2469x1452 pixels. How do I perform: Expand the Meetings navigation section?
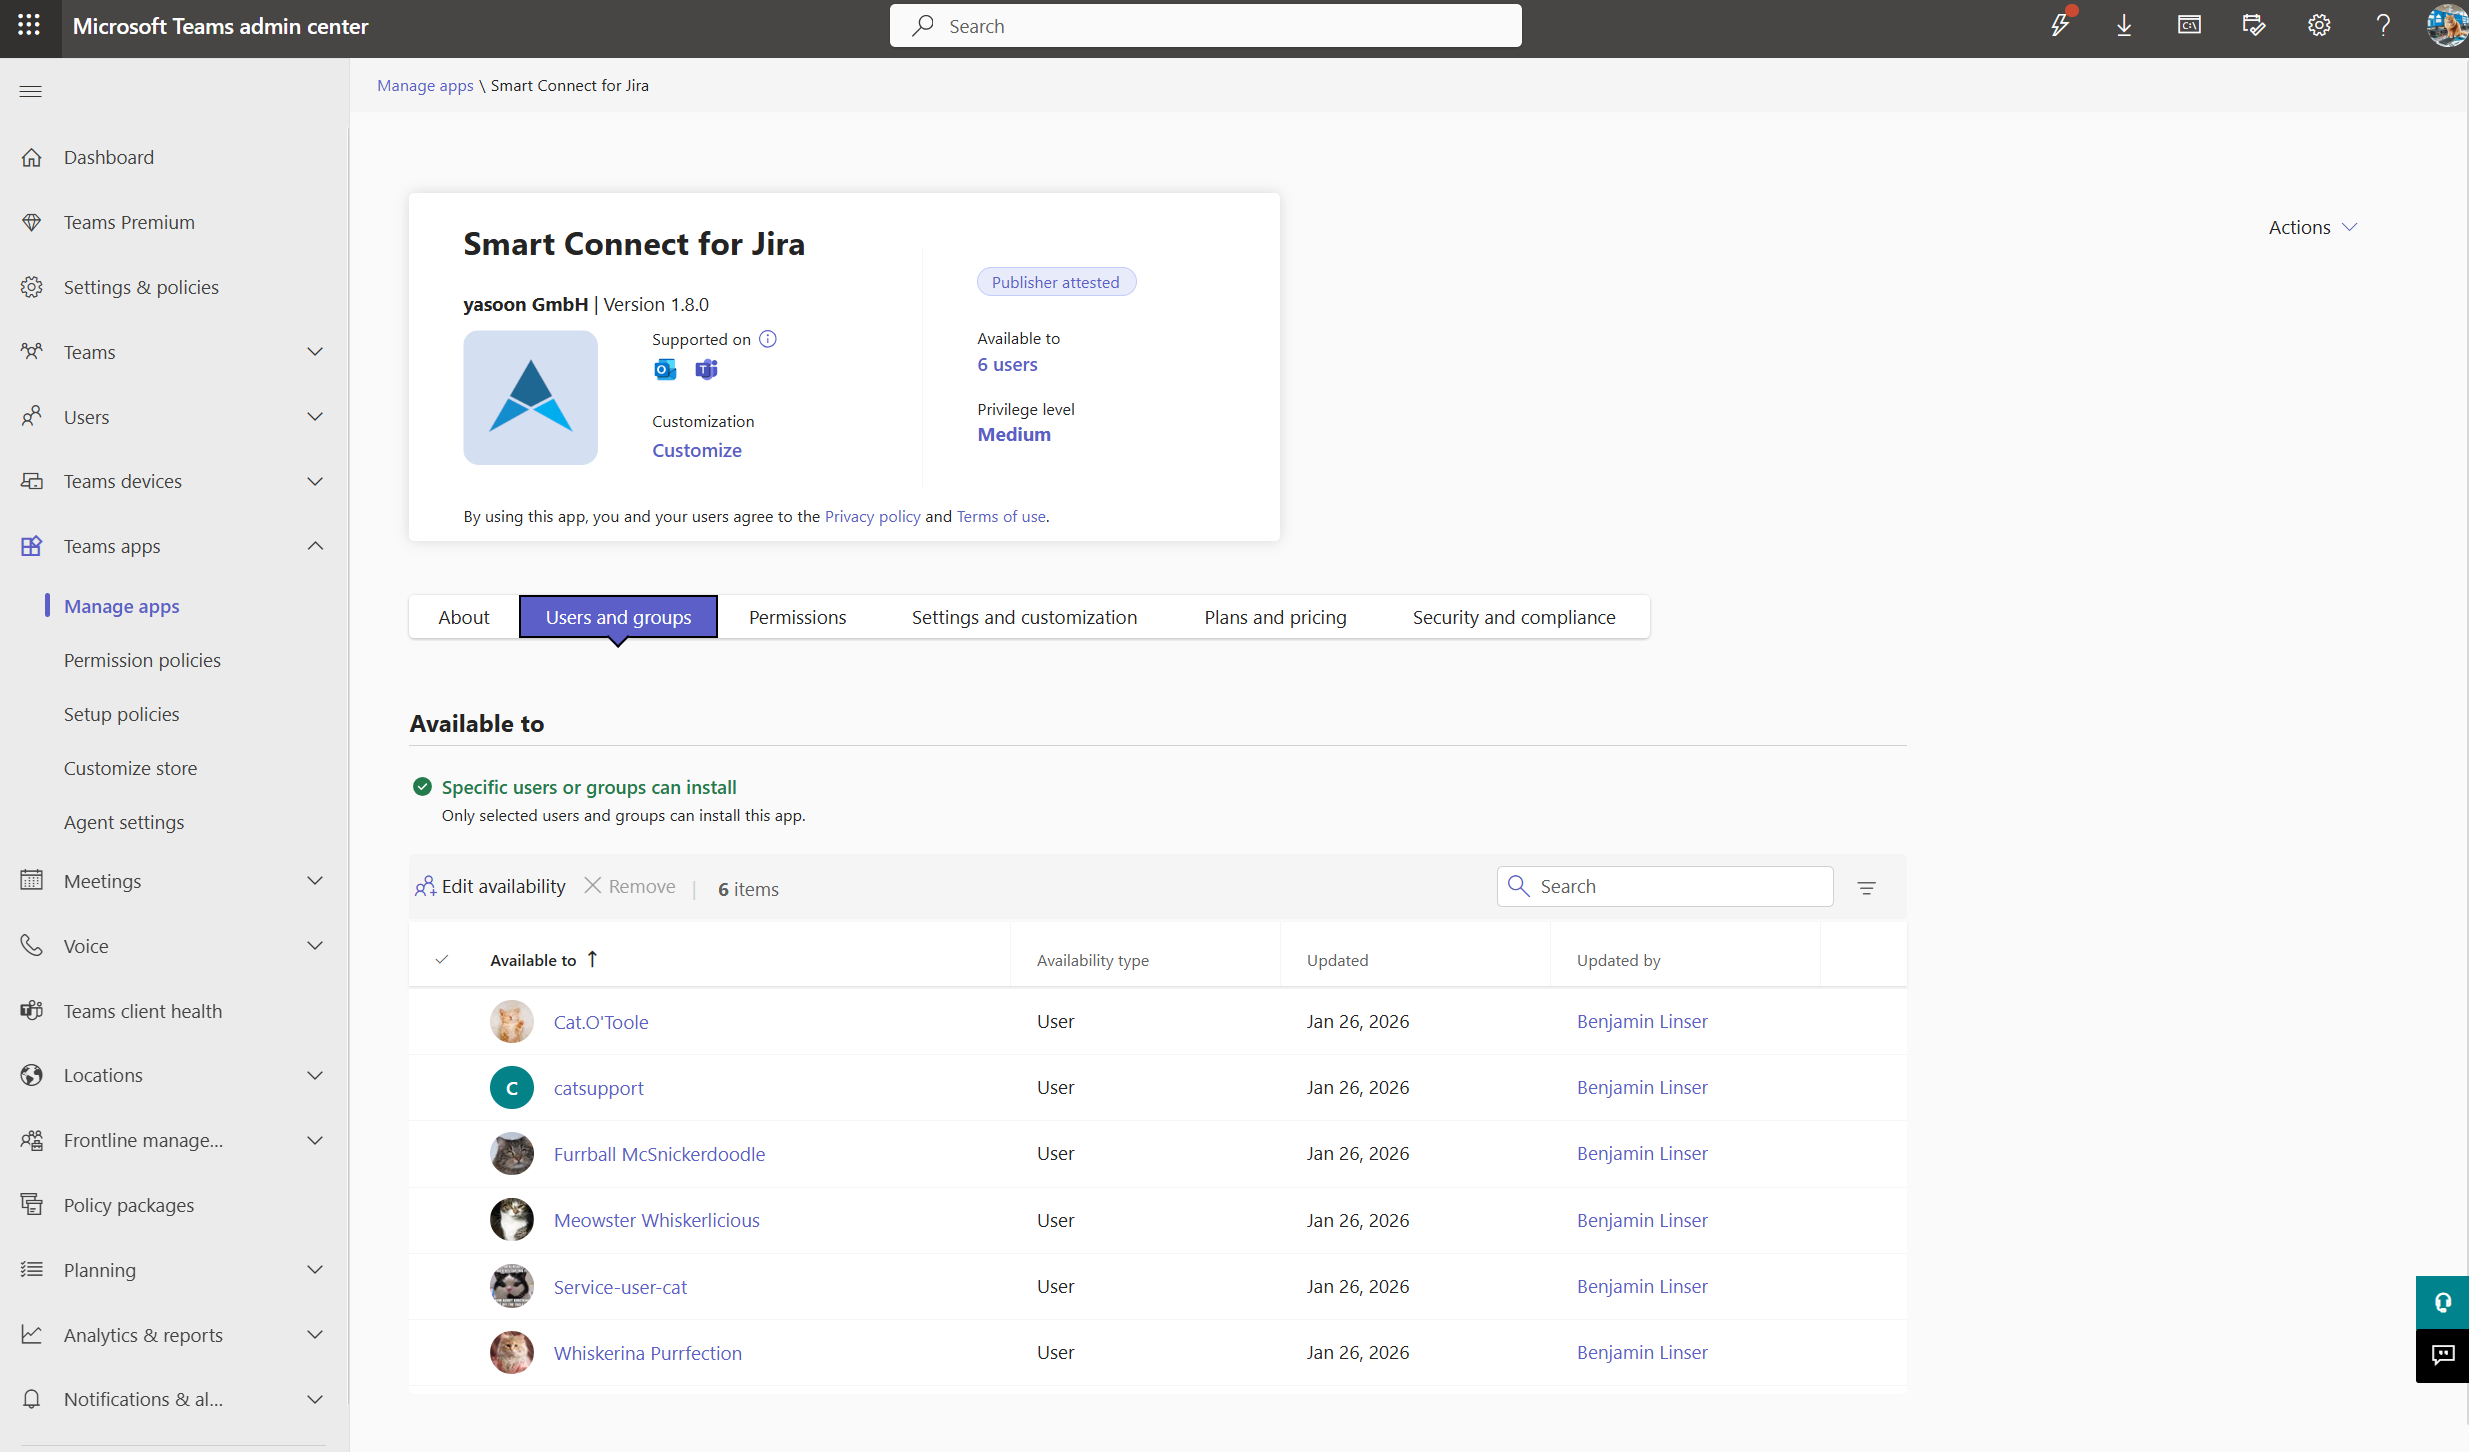(315, 881)
